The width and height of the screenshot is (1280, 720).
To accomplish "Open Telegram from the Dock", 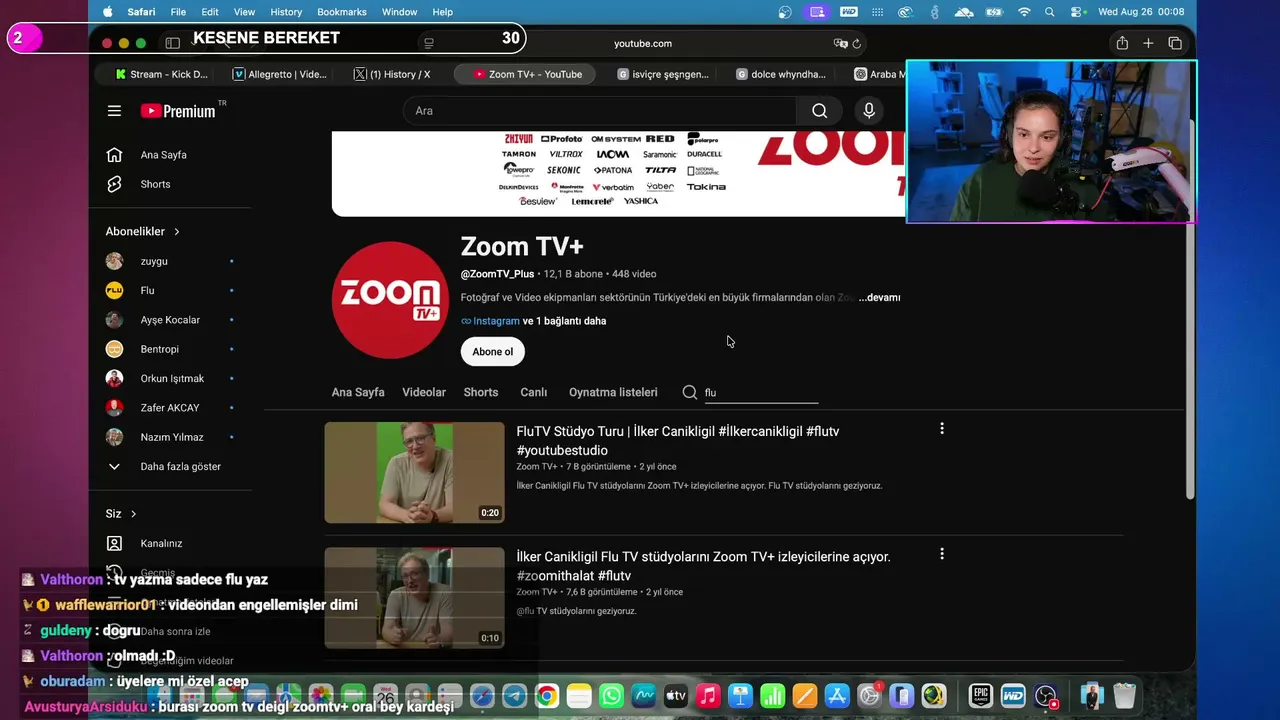I will click(x=514, y=696).
